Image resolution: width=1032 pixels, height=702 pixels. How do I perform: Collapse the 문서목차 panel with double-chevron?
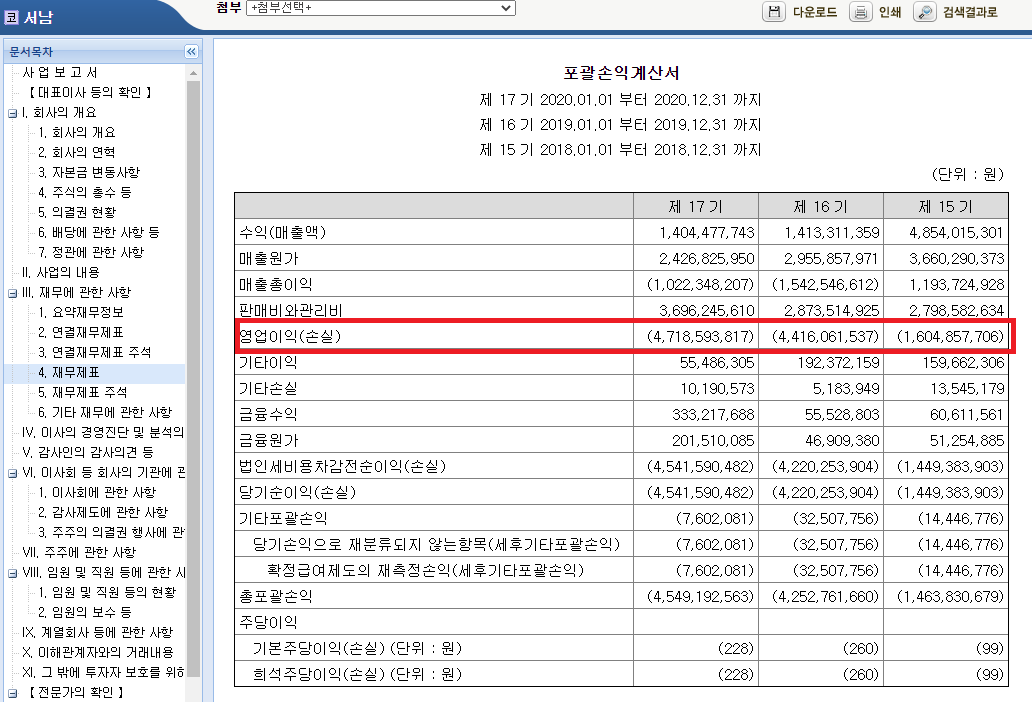point(191,51)
